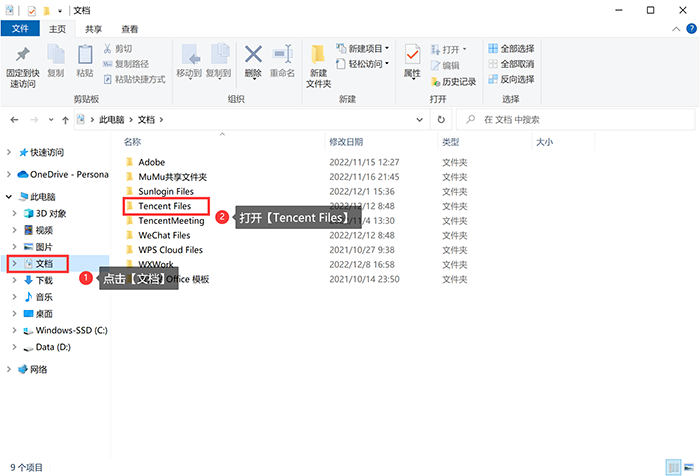
Task: Select Data (D:) drive in navigation pane
Action: pyautogui.click(x=53, y=347)
